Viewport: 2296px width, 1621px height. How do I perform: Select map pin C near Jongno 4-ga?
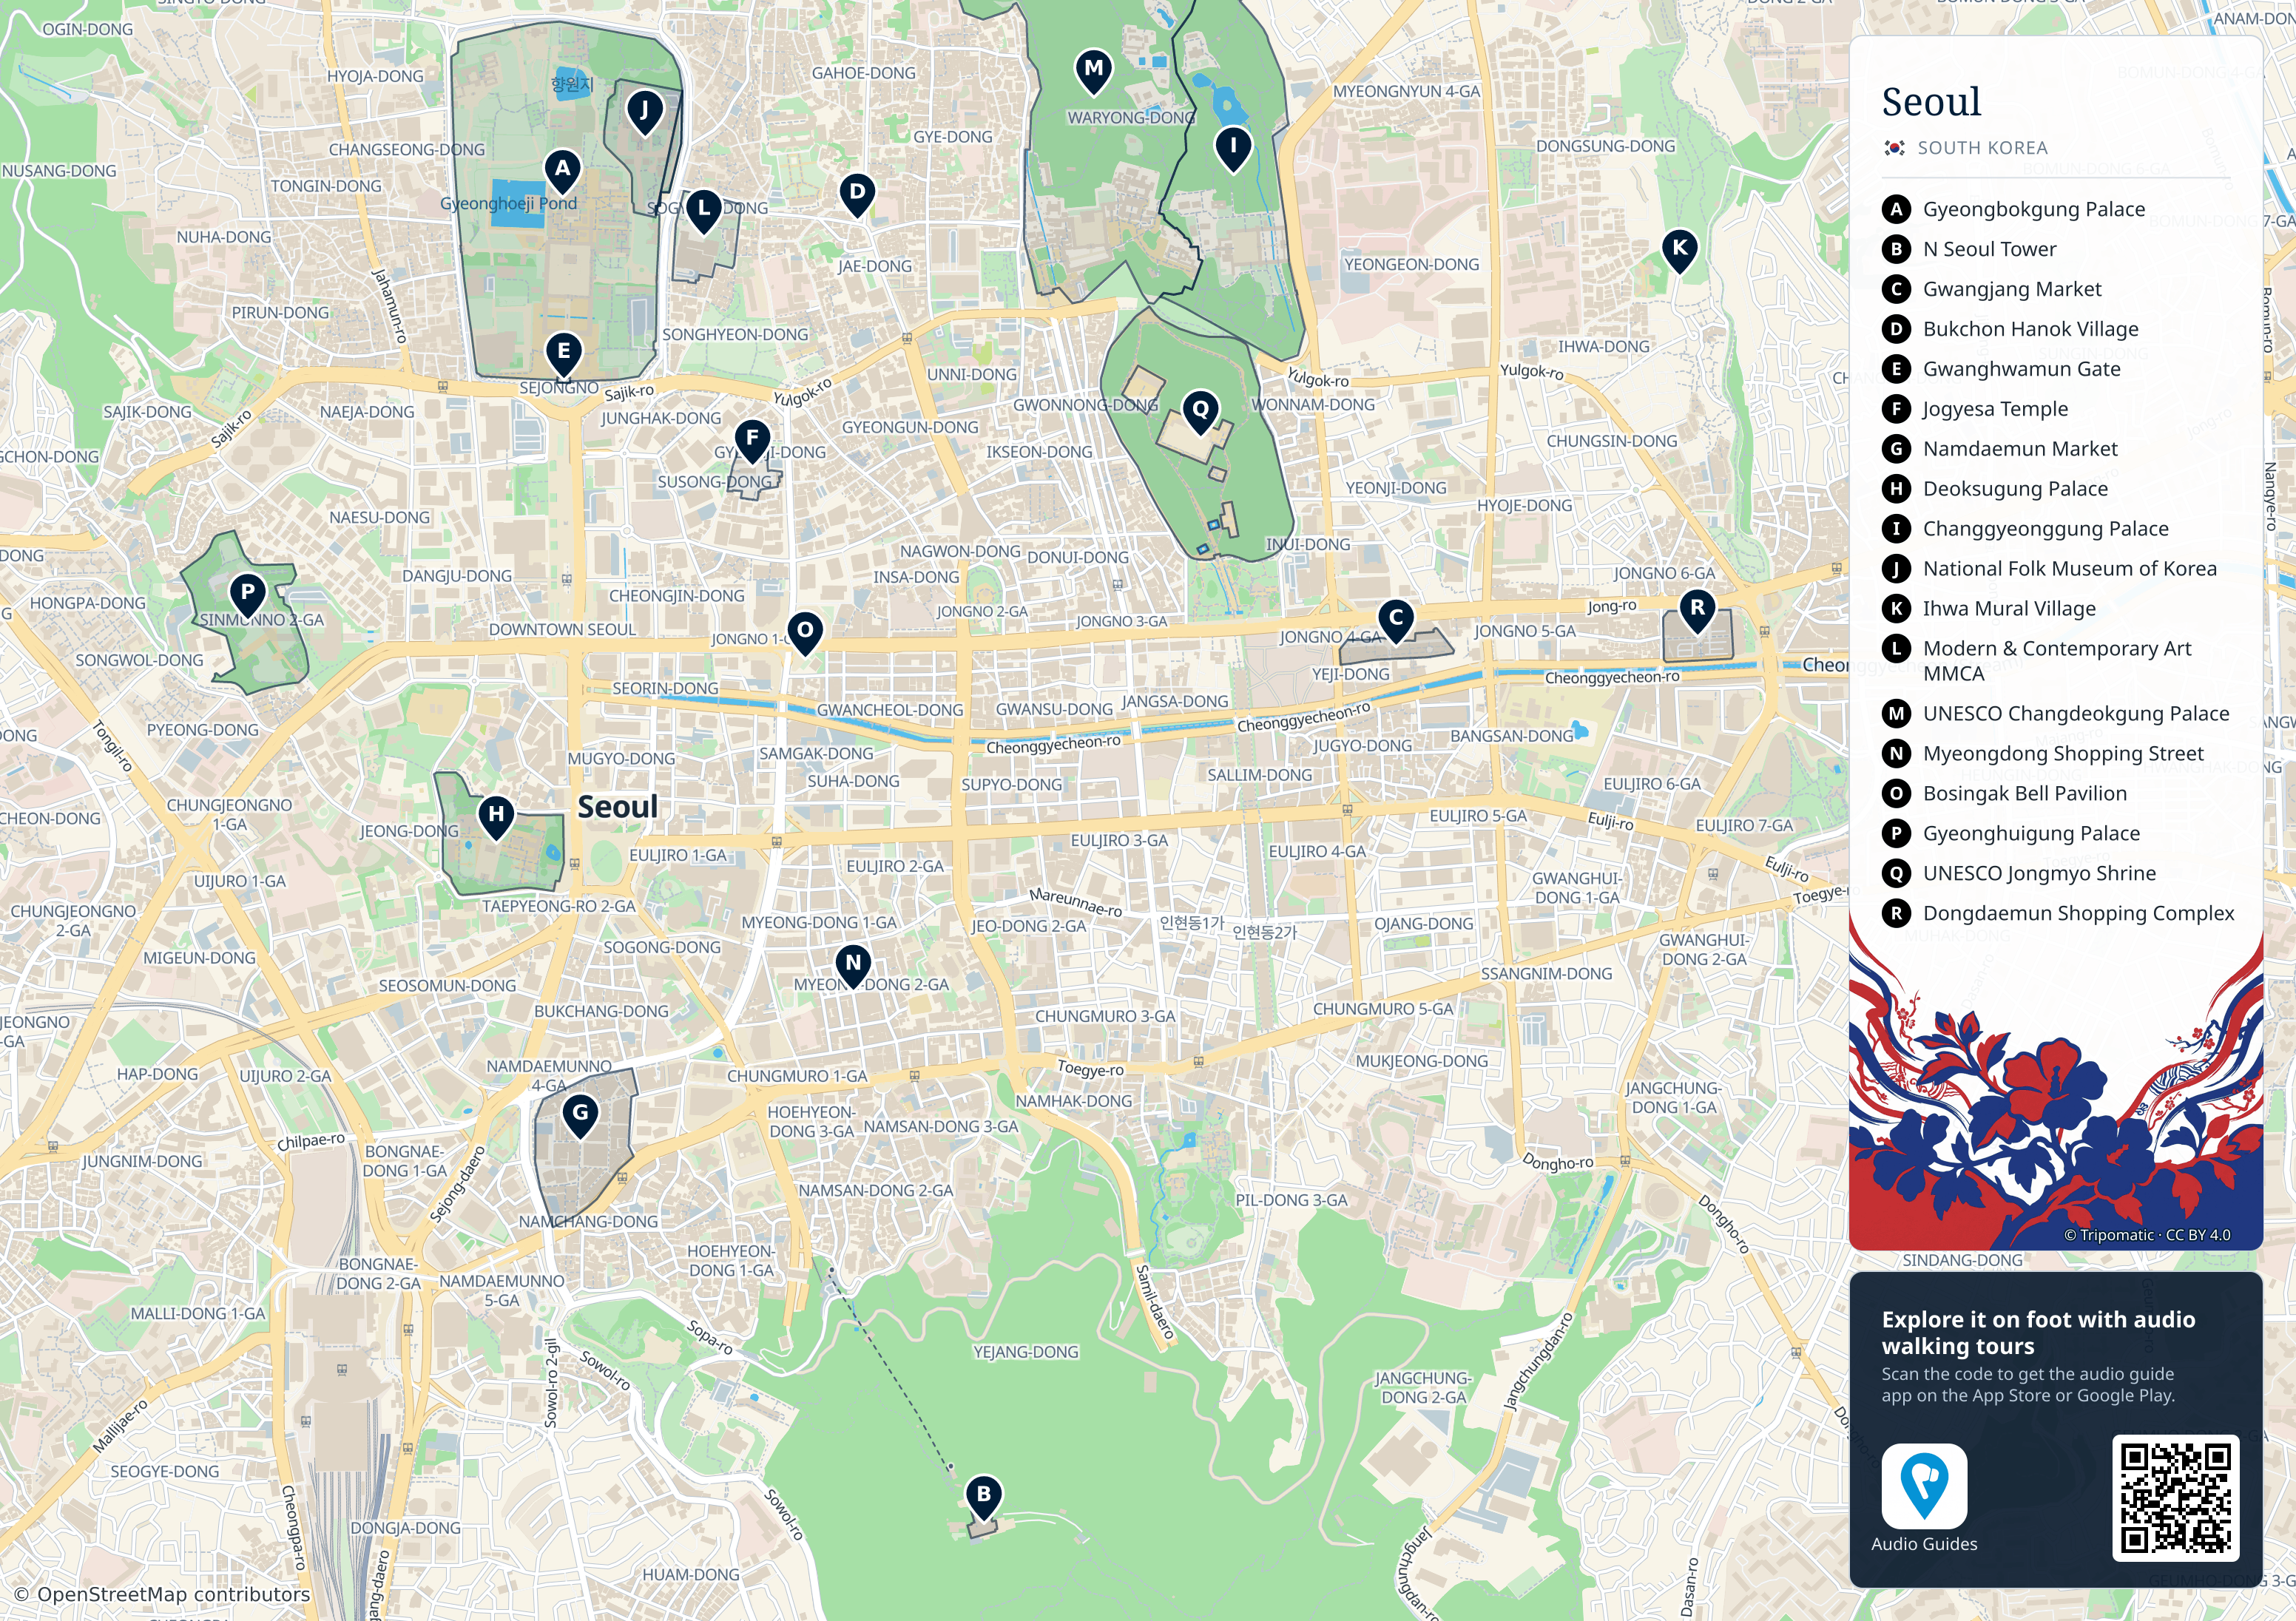pyautogui.click(x=1396, y=621)
